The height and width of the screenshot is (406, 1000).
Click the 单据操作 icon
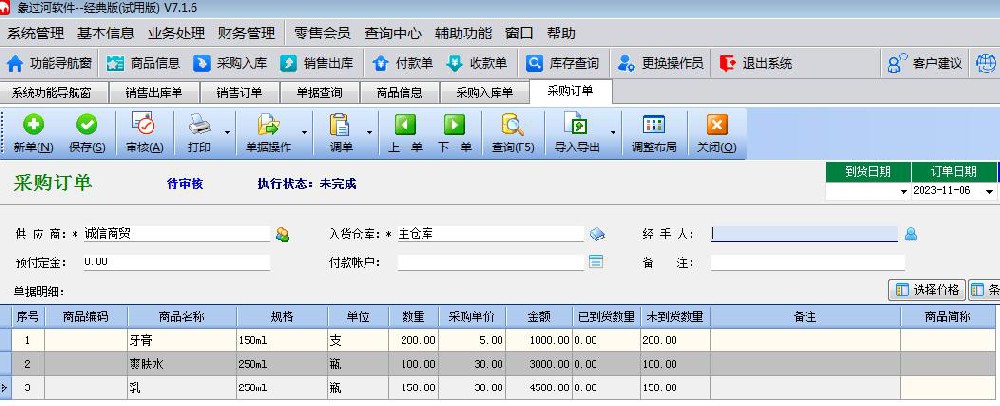268,124
